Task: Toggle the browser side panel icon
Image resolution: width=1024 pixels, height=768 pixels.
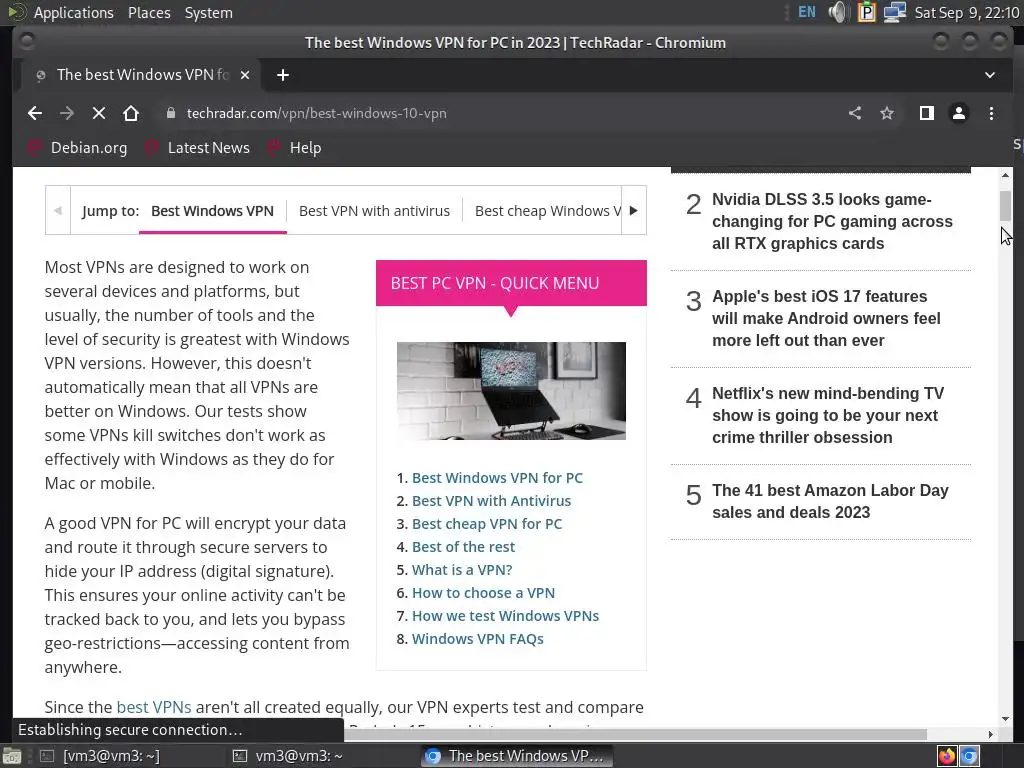Action: click(927, 113)
